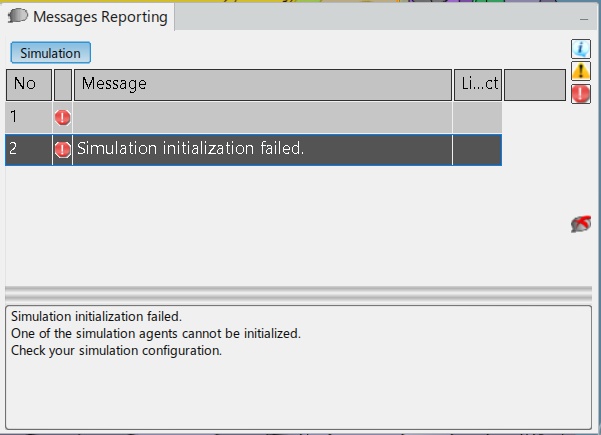Click the icon type column header
Image resolution: width=601 pixels, height=435 pixels.
coord(63,85)
